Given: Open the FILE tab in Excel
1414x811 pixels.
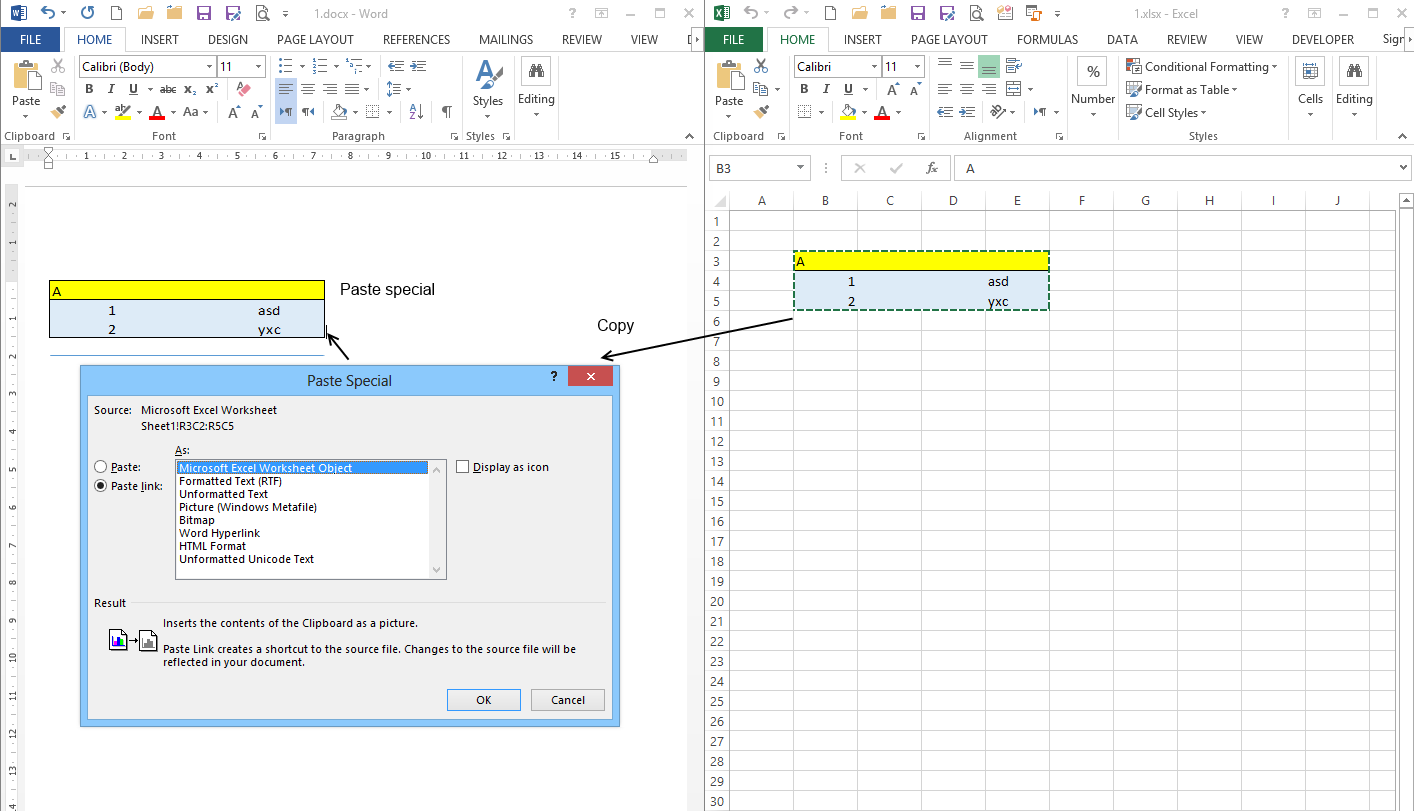Looking at the screenshot, I should click(x=733, y=40).
